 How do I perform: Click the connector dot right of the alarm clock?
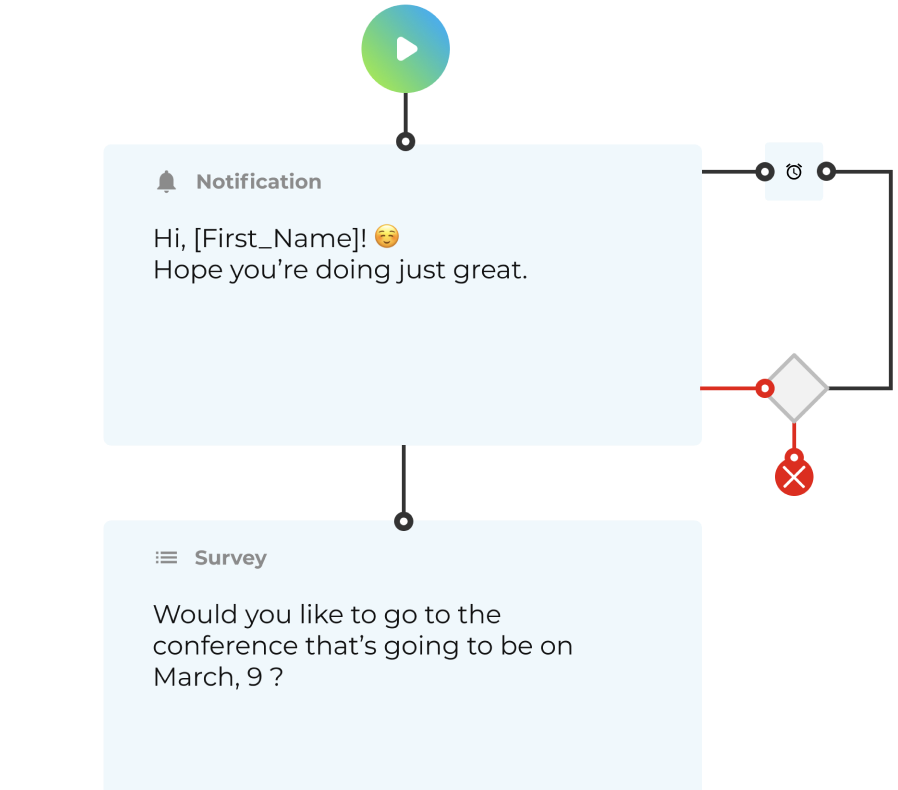tap(826, 172)
